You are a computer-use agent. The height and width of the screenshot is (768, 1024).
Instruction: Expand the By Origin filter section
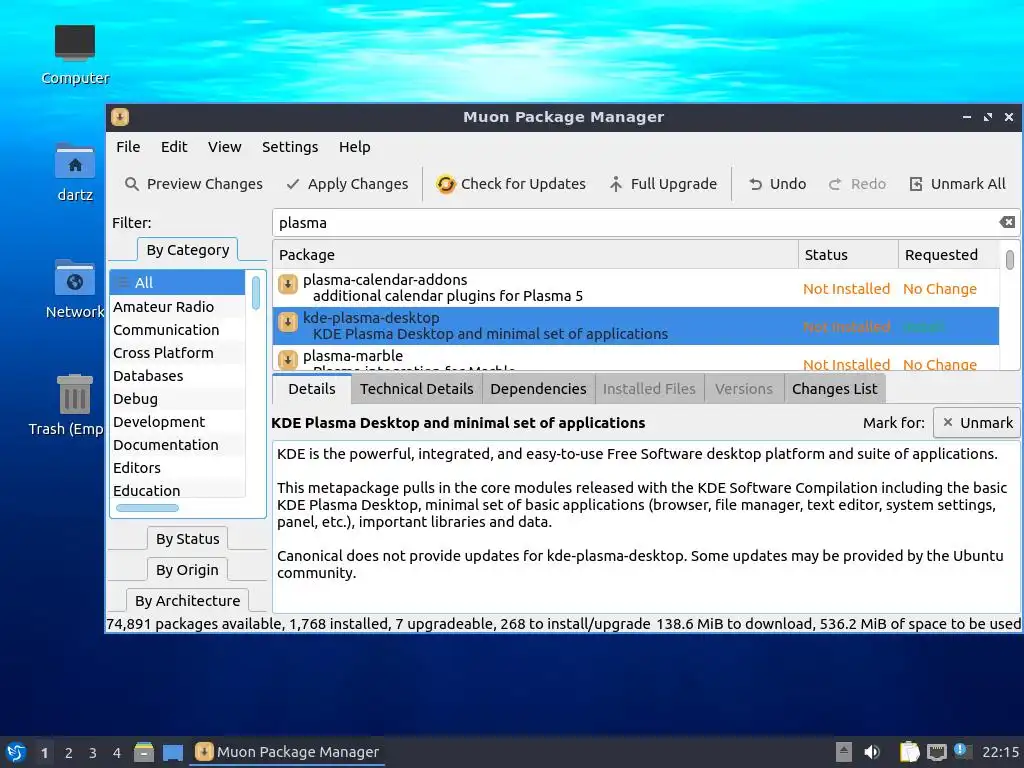(x=187, y=570)
